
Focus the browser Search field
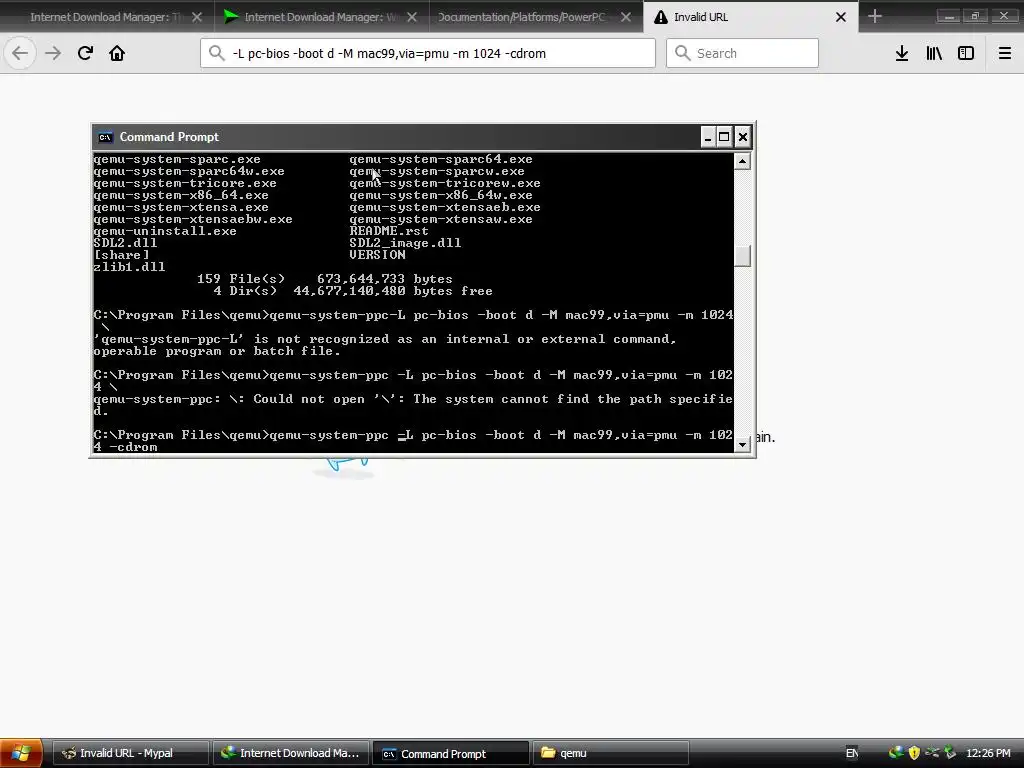click(743, 53)
